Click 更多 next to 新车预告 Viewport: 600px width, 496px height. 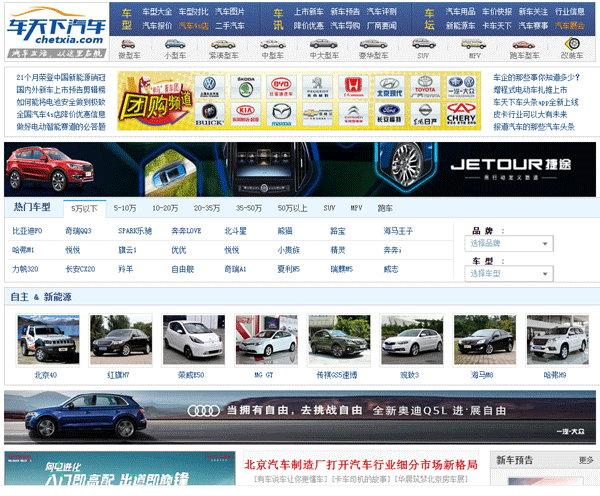[x=586, y=460]
